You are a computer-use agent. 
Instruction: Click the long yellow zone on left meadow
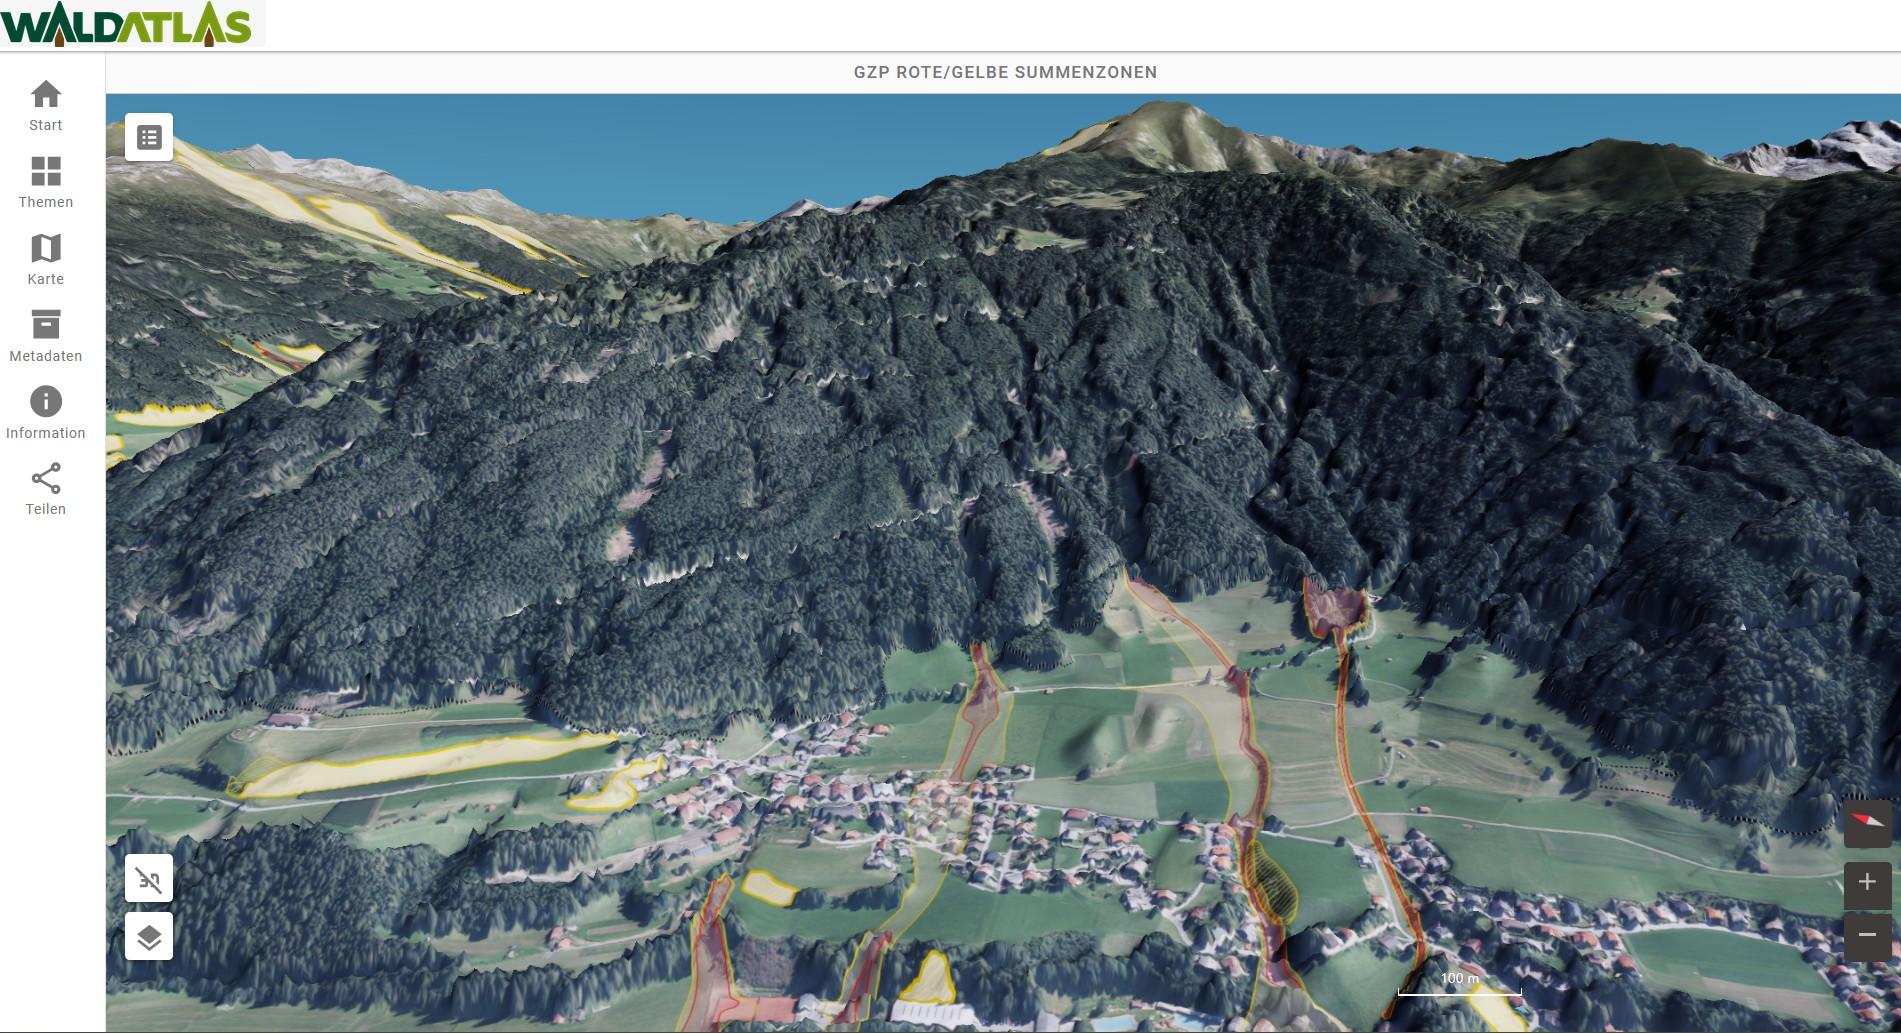pyautogui.click(x=420, y=765)
